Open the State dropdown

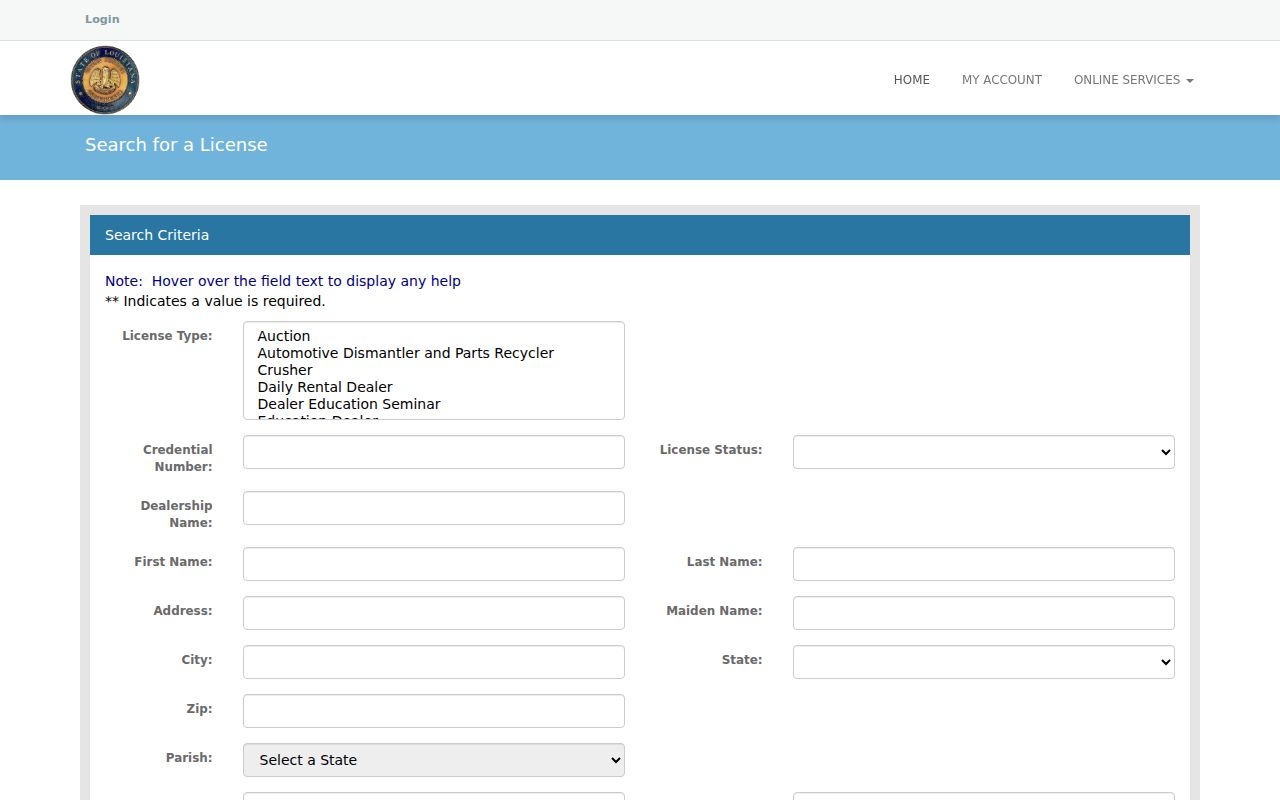pos(984,662)
